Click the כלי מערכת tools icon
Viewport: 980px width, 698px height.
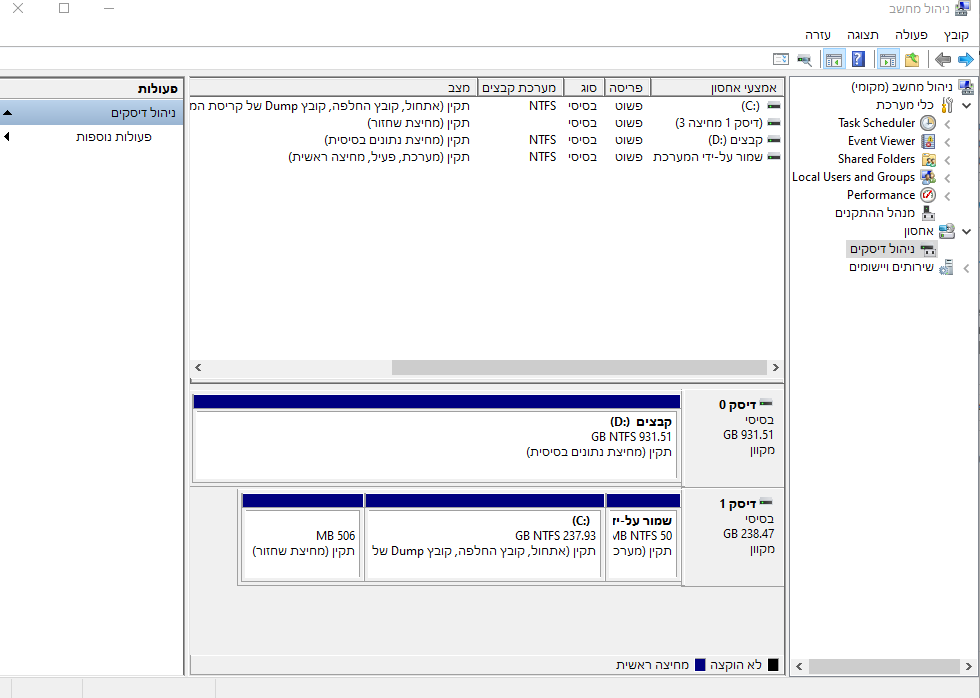tap(947, 105)
